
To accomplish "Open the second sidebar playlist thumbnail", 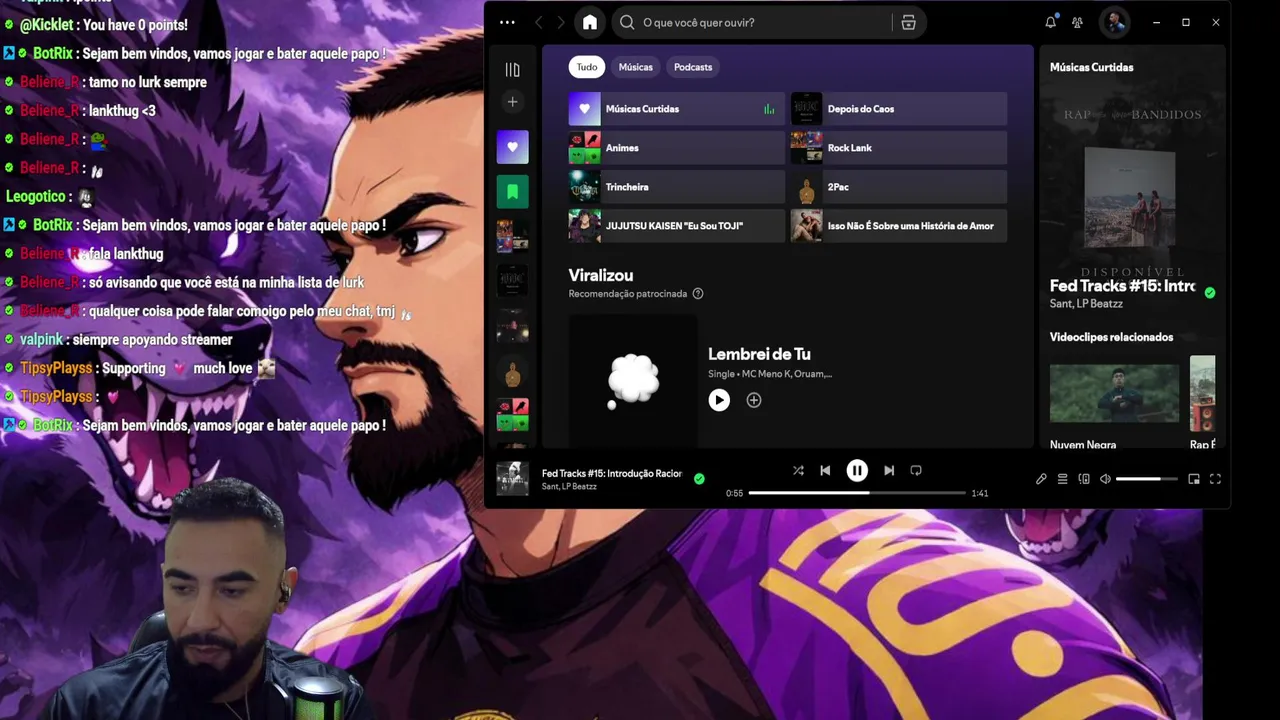I will pos(512,280).
